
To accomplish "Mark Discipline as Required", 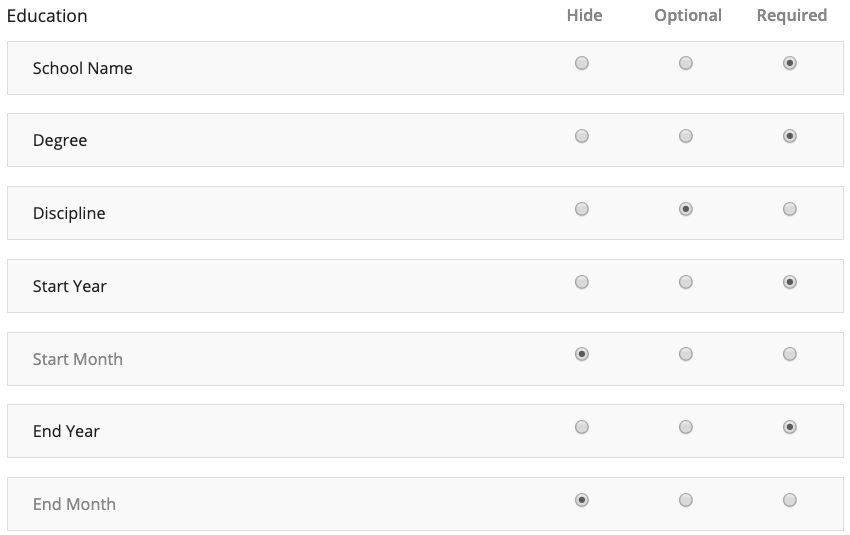I will pos(790,209).
